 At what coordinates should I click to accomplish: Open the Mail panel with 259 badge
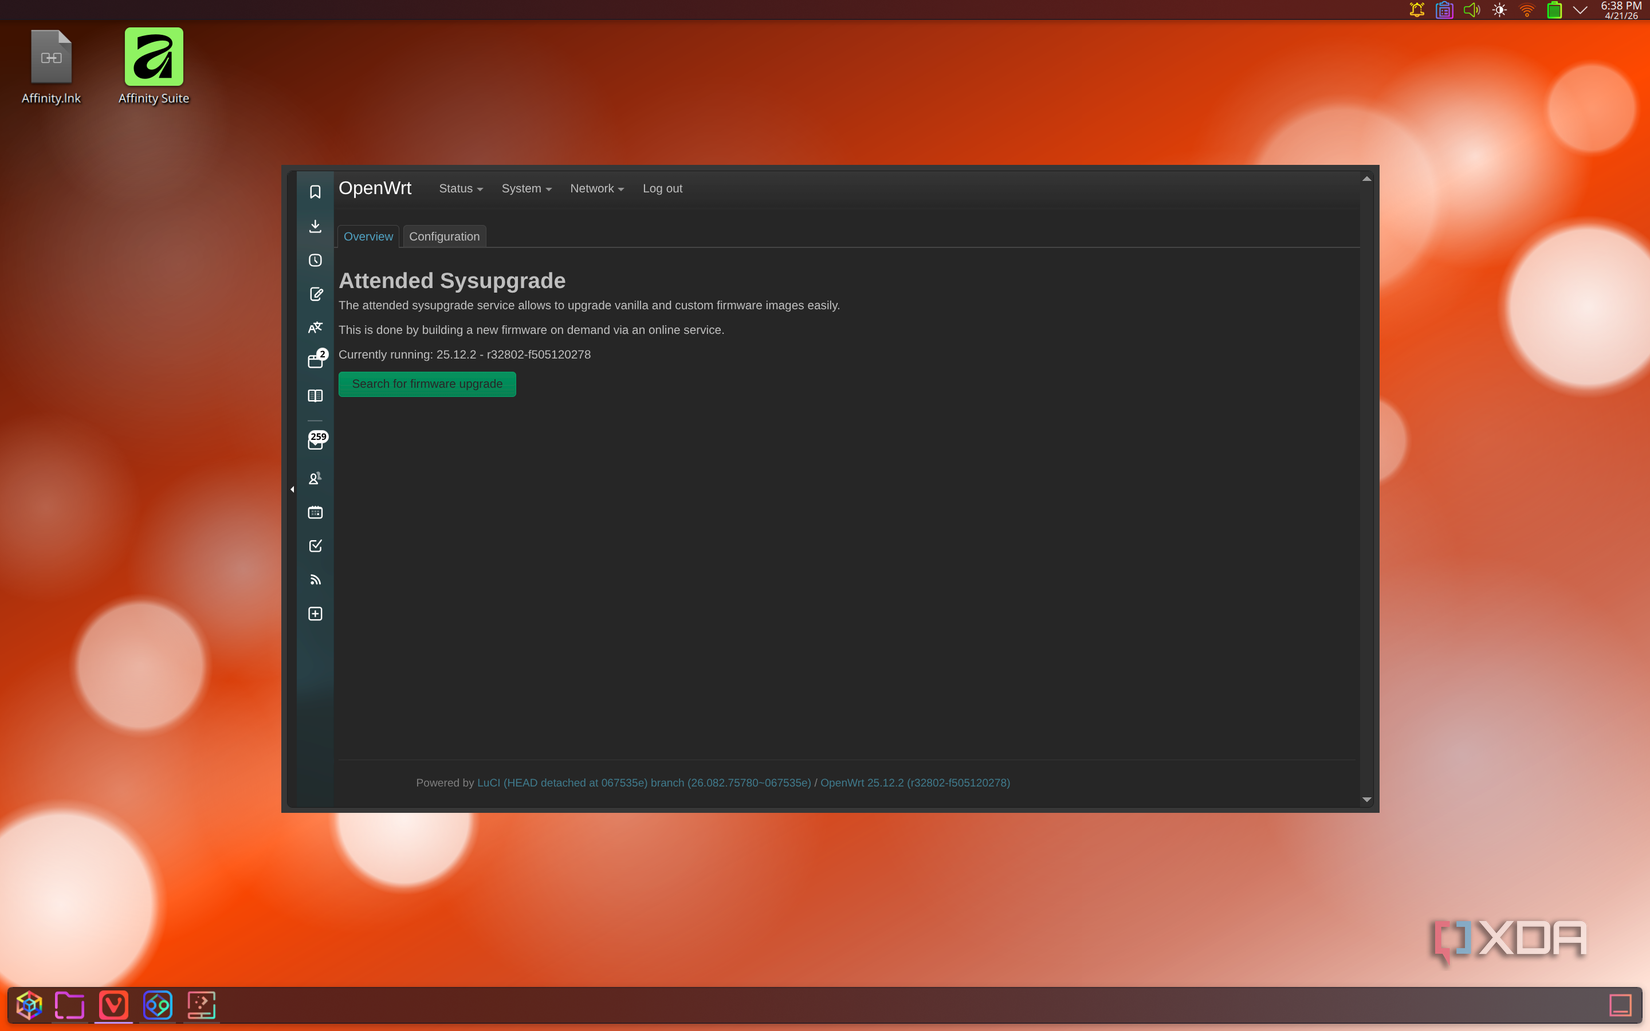(316, 441)
